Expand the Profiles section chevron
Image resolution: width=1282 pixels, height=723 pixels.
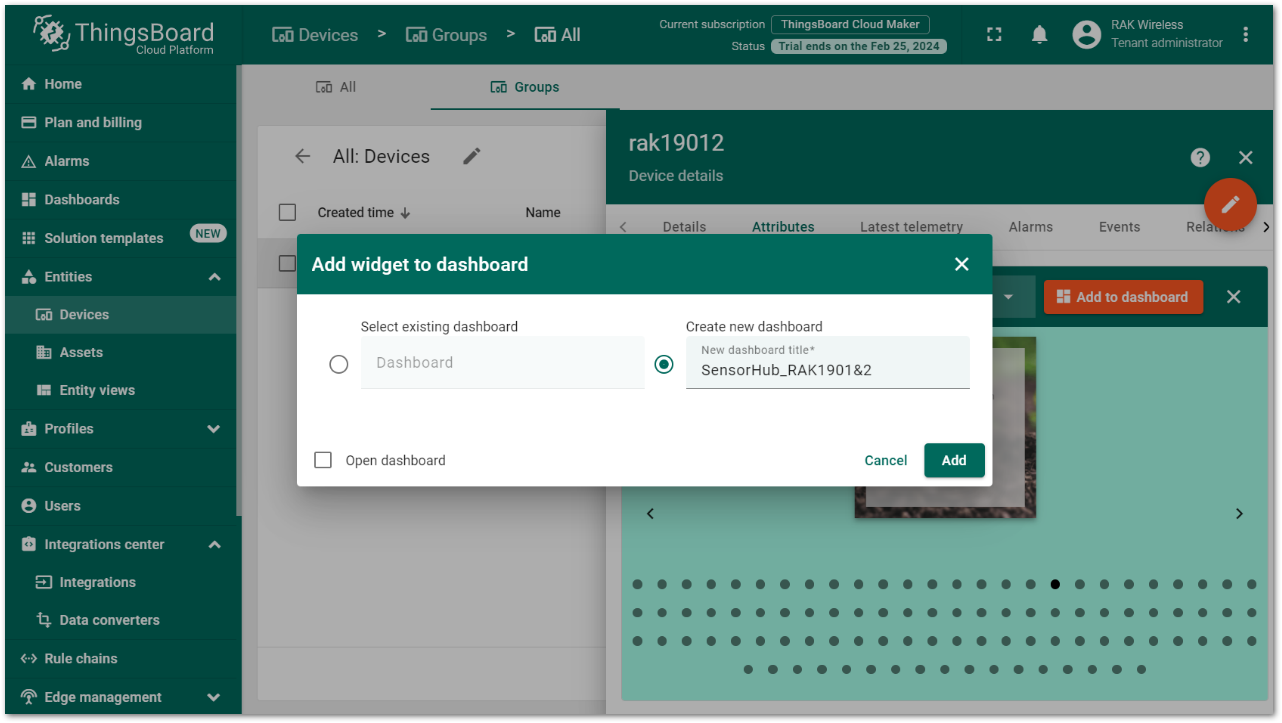tap(214, 429)
